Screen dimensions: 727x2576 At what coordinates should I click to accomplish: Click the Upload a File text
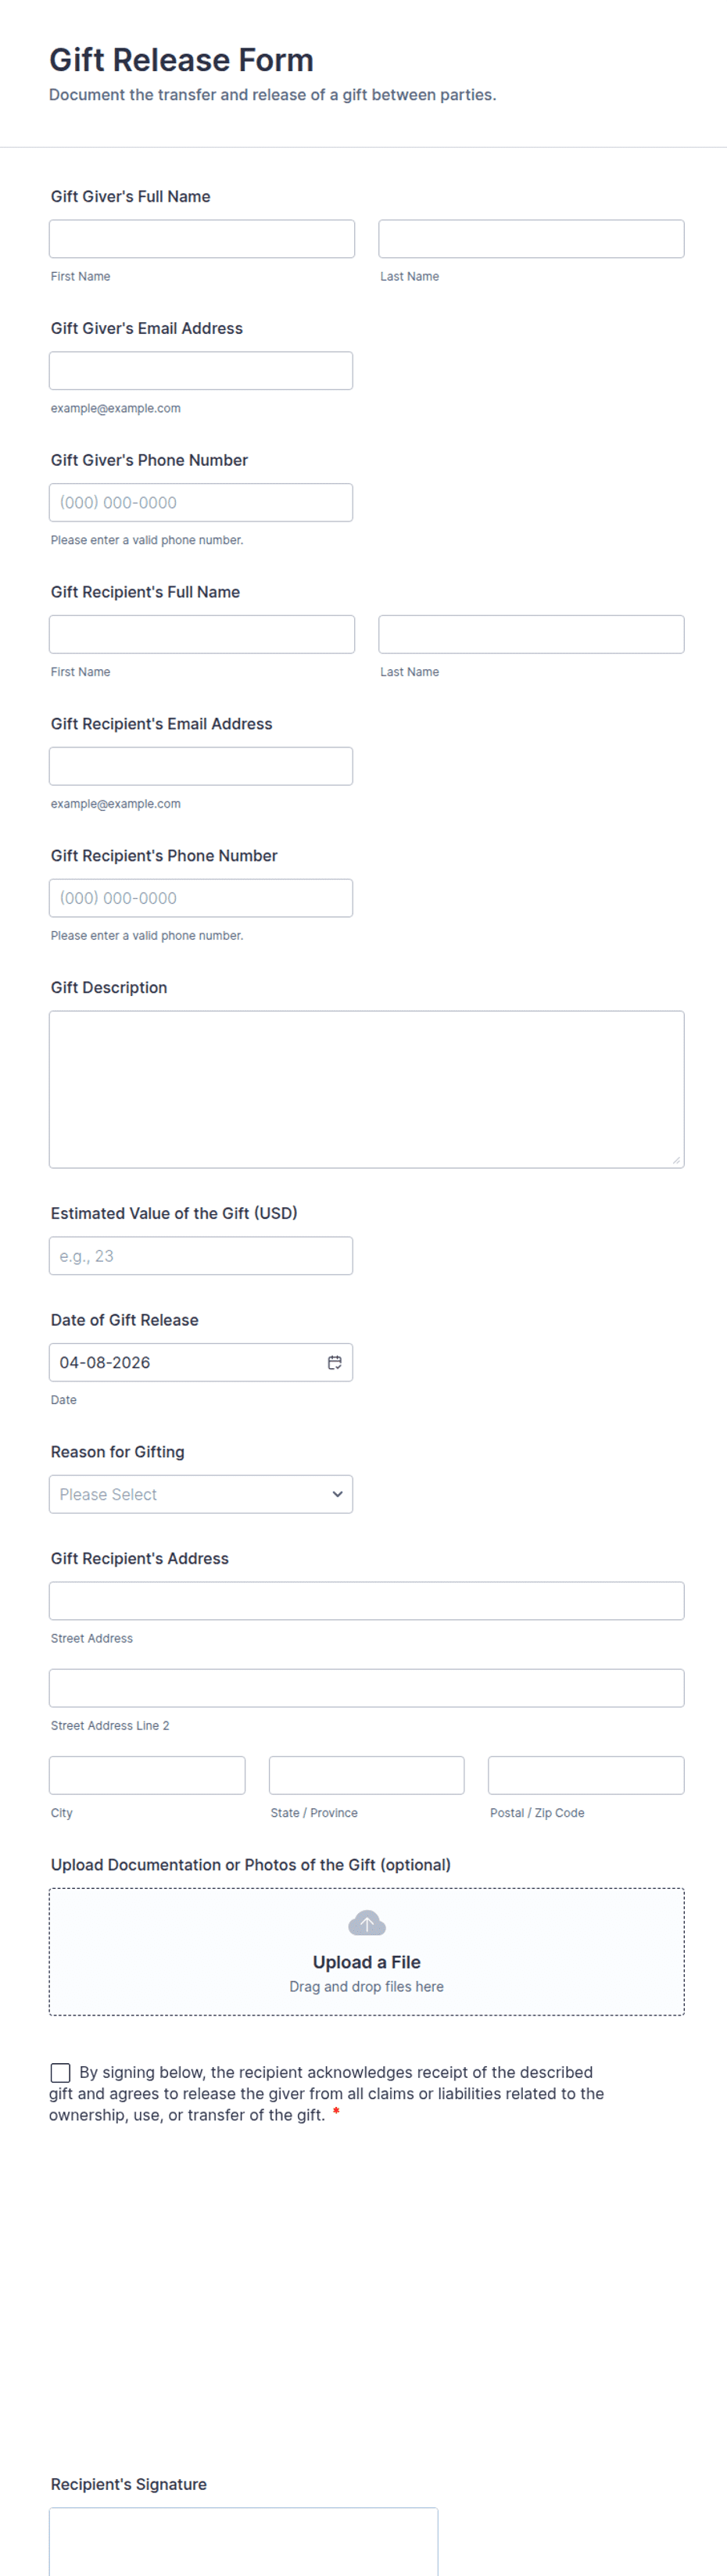coord(366,1962)
